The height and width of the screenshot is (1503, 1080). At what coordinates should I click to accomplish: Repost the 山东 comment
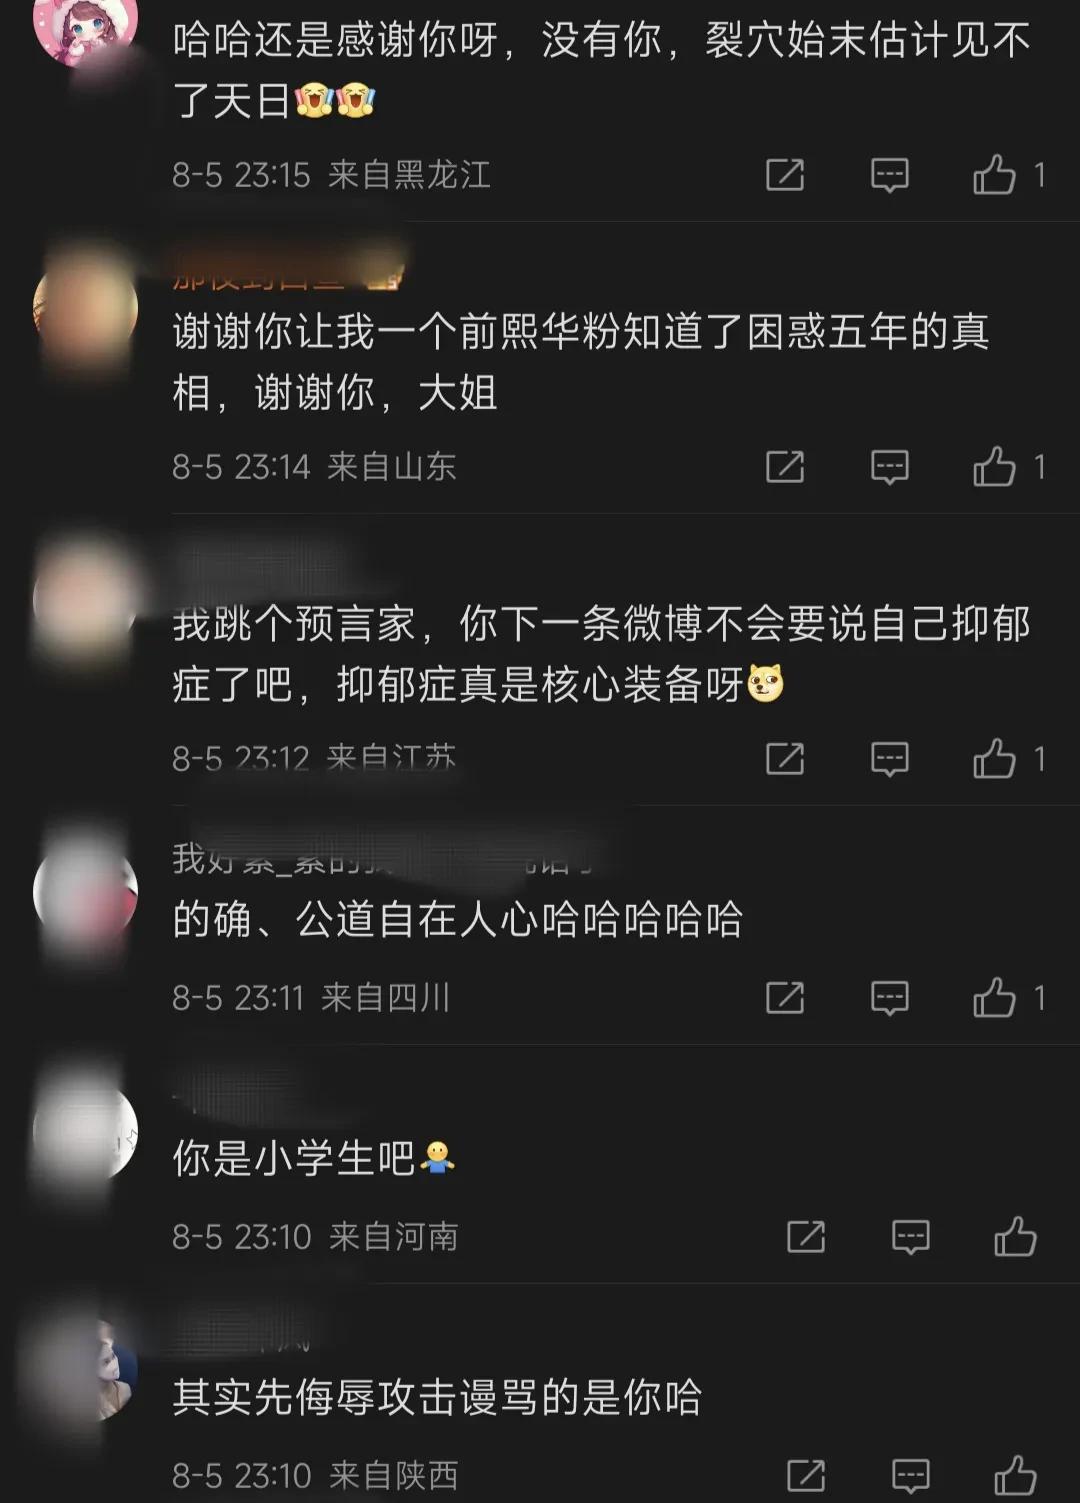coord(785,466)
